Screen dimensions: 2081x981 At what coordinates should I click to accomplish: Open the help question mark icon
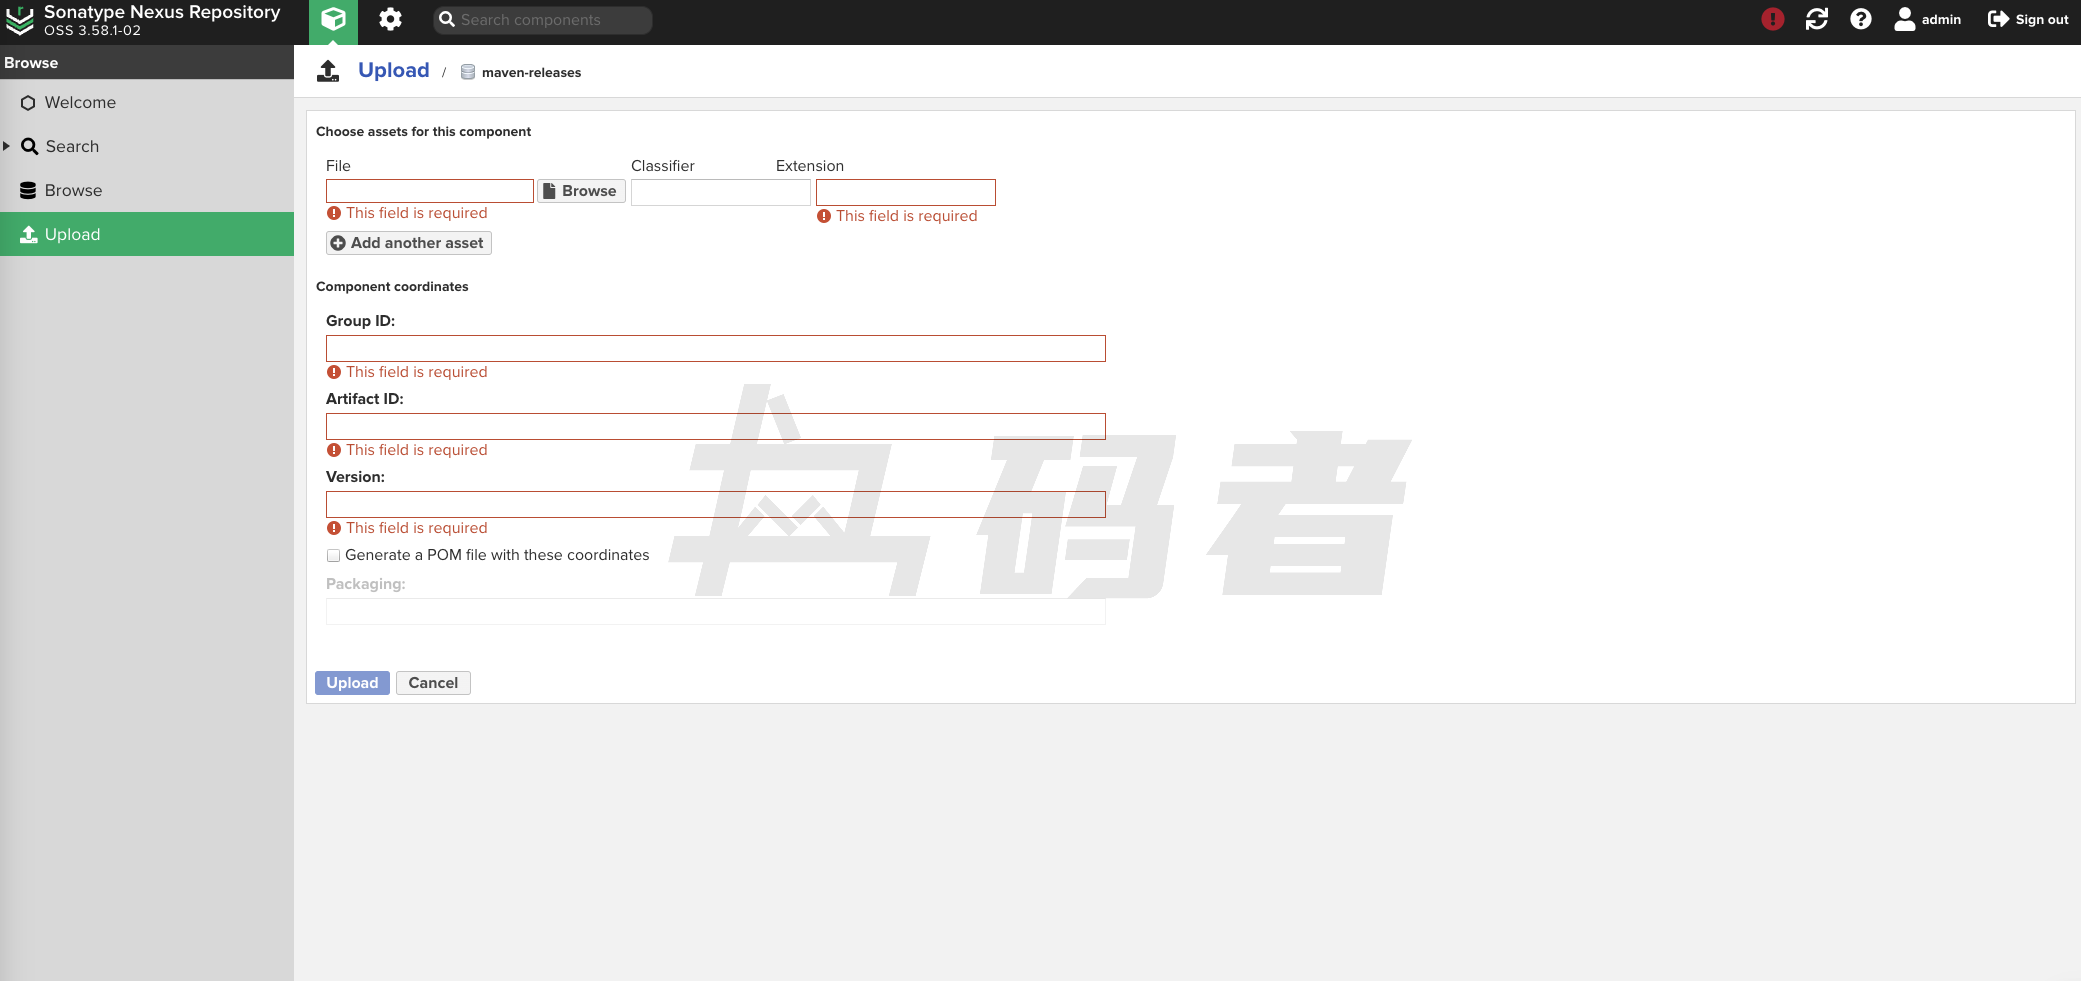coord(1860,20)
